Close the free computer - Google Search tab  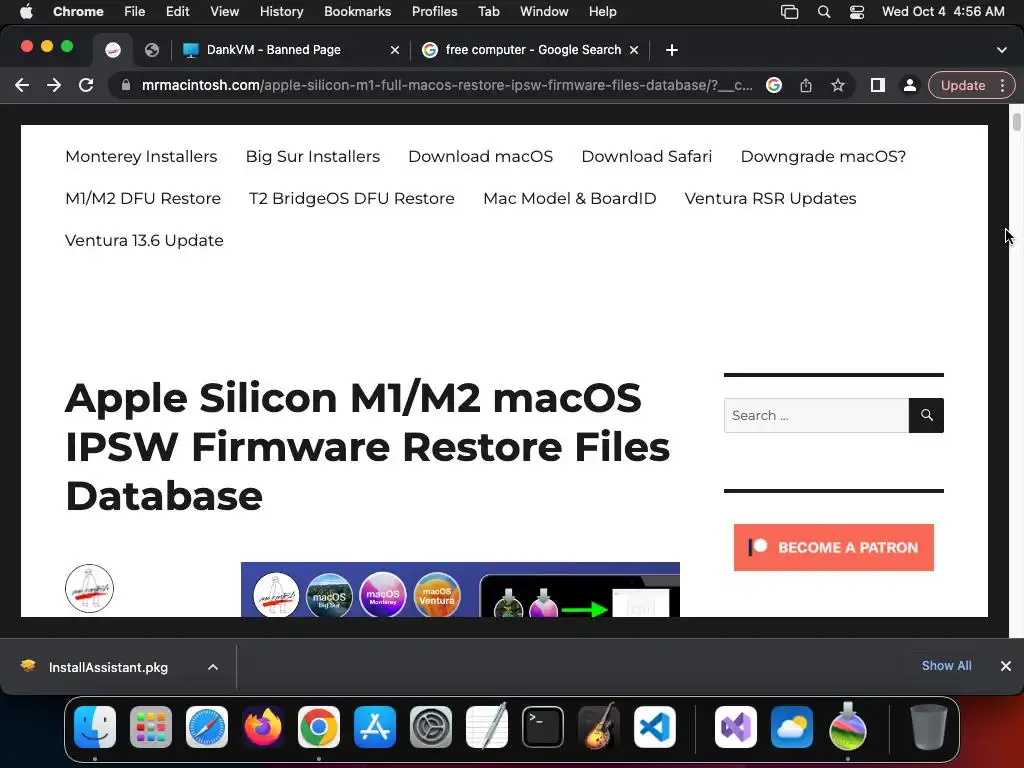[633, 50]
